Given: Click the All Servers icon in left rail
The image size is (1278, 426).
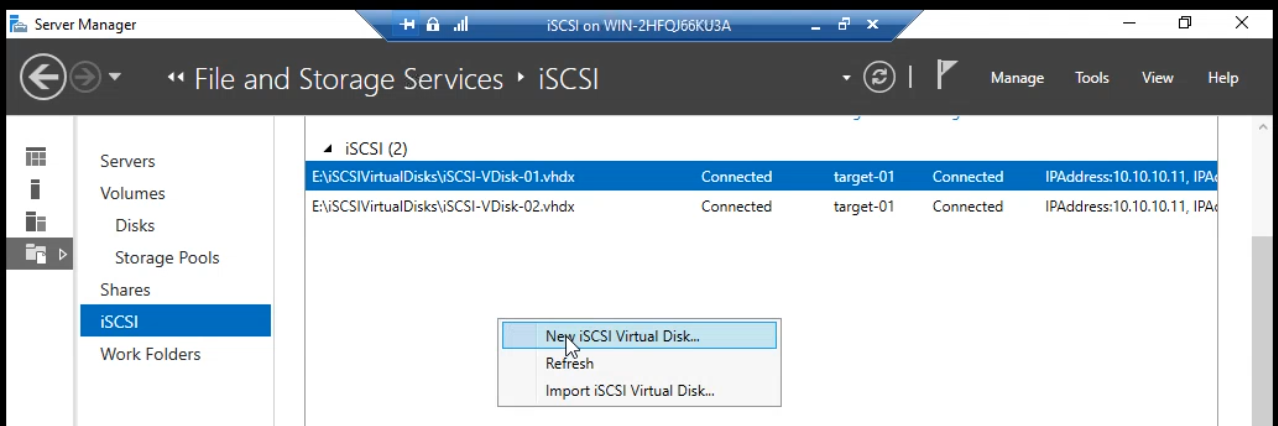Looking at the screenshot, I should tap(36, 221).
